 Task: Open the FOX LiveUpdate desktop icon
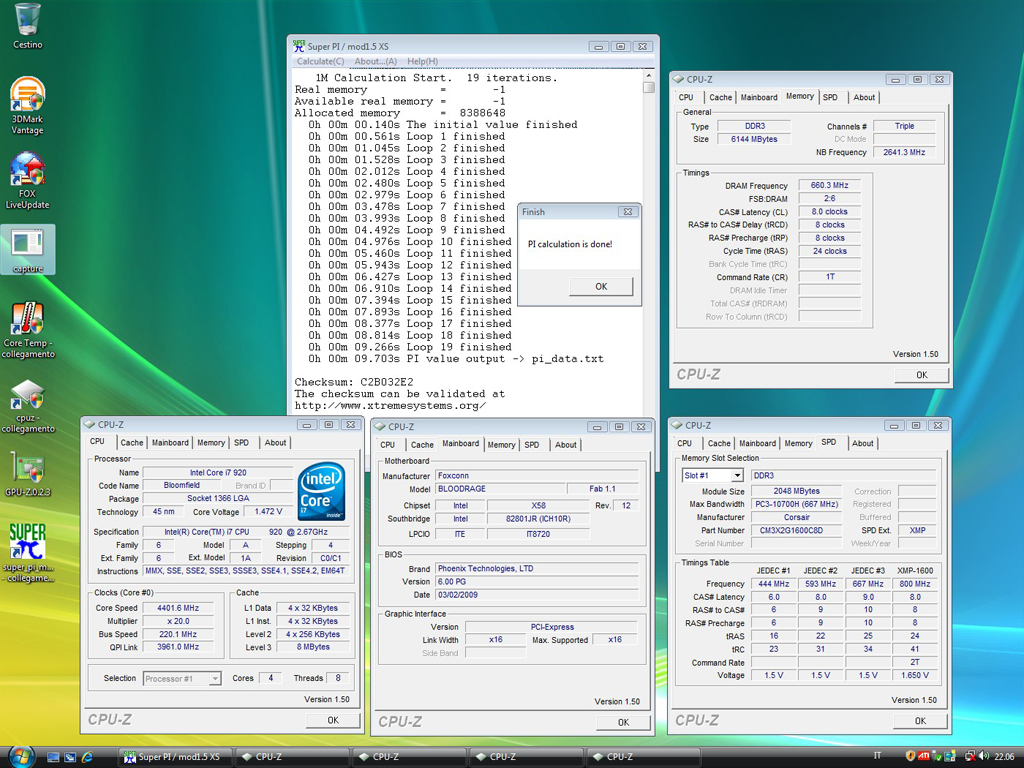(x=27, y=180)
